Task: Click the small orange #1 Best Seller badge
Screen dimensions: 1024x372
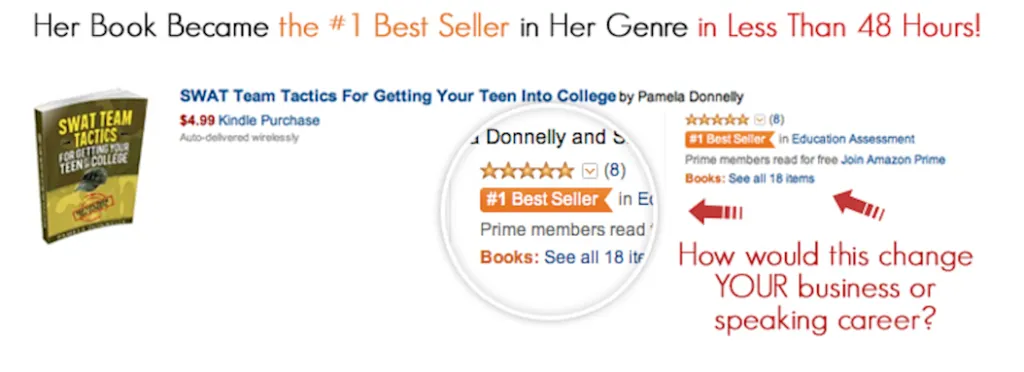Action: click(729, 139)
